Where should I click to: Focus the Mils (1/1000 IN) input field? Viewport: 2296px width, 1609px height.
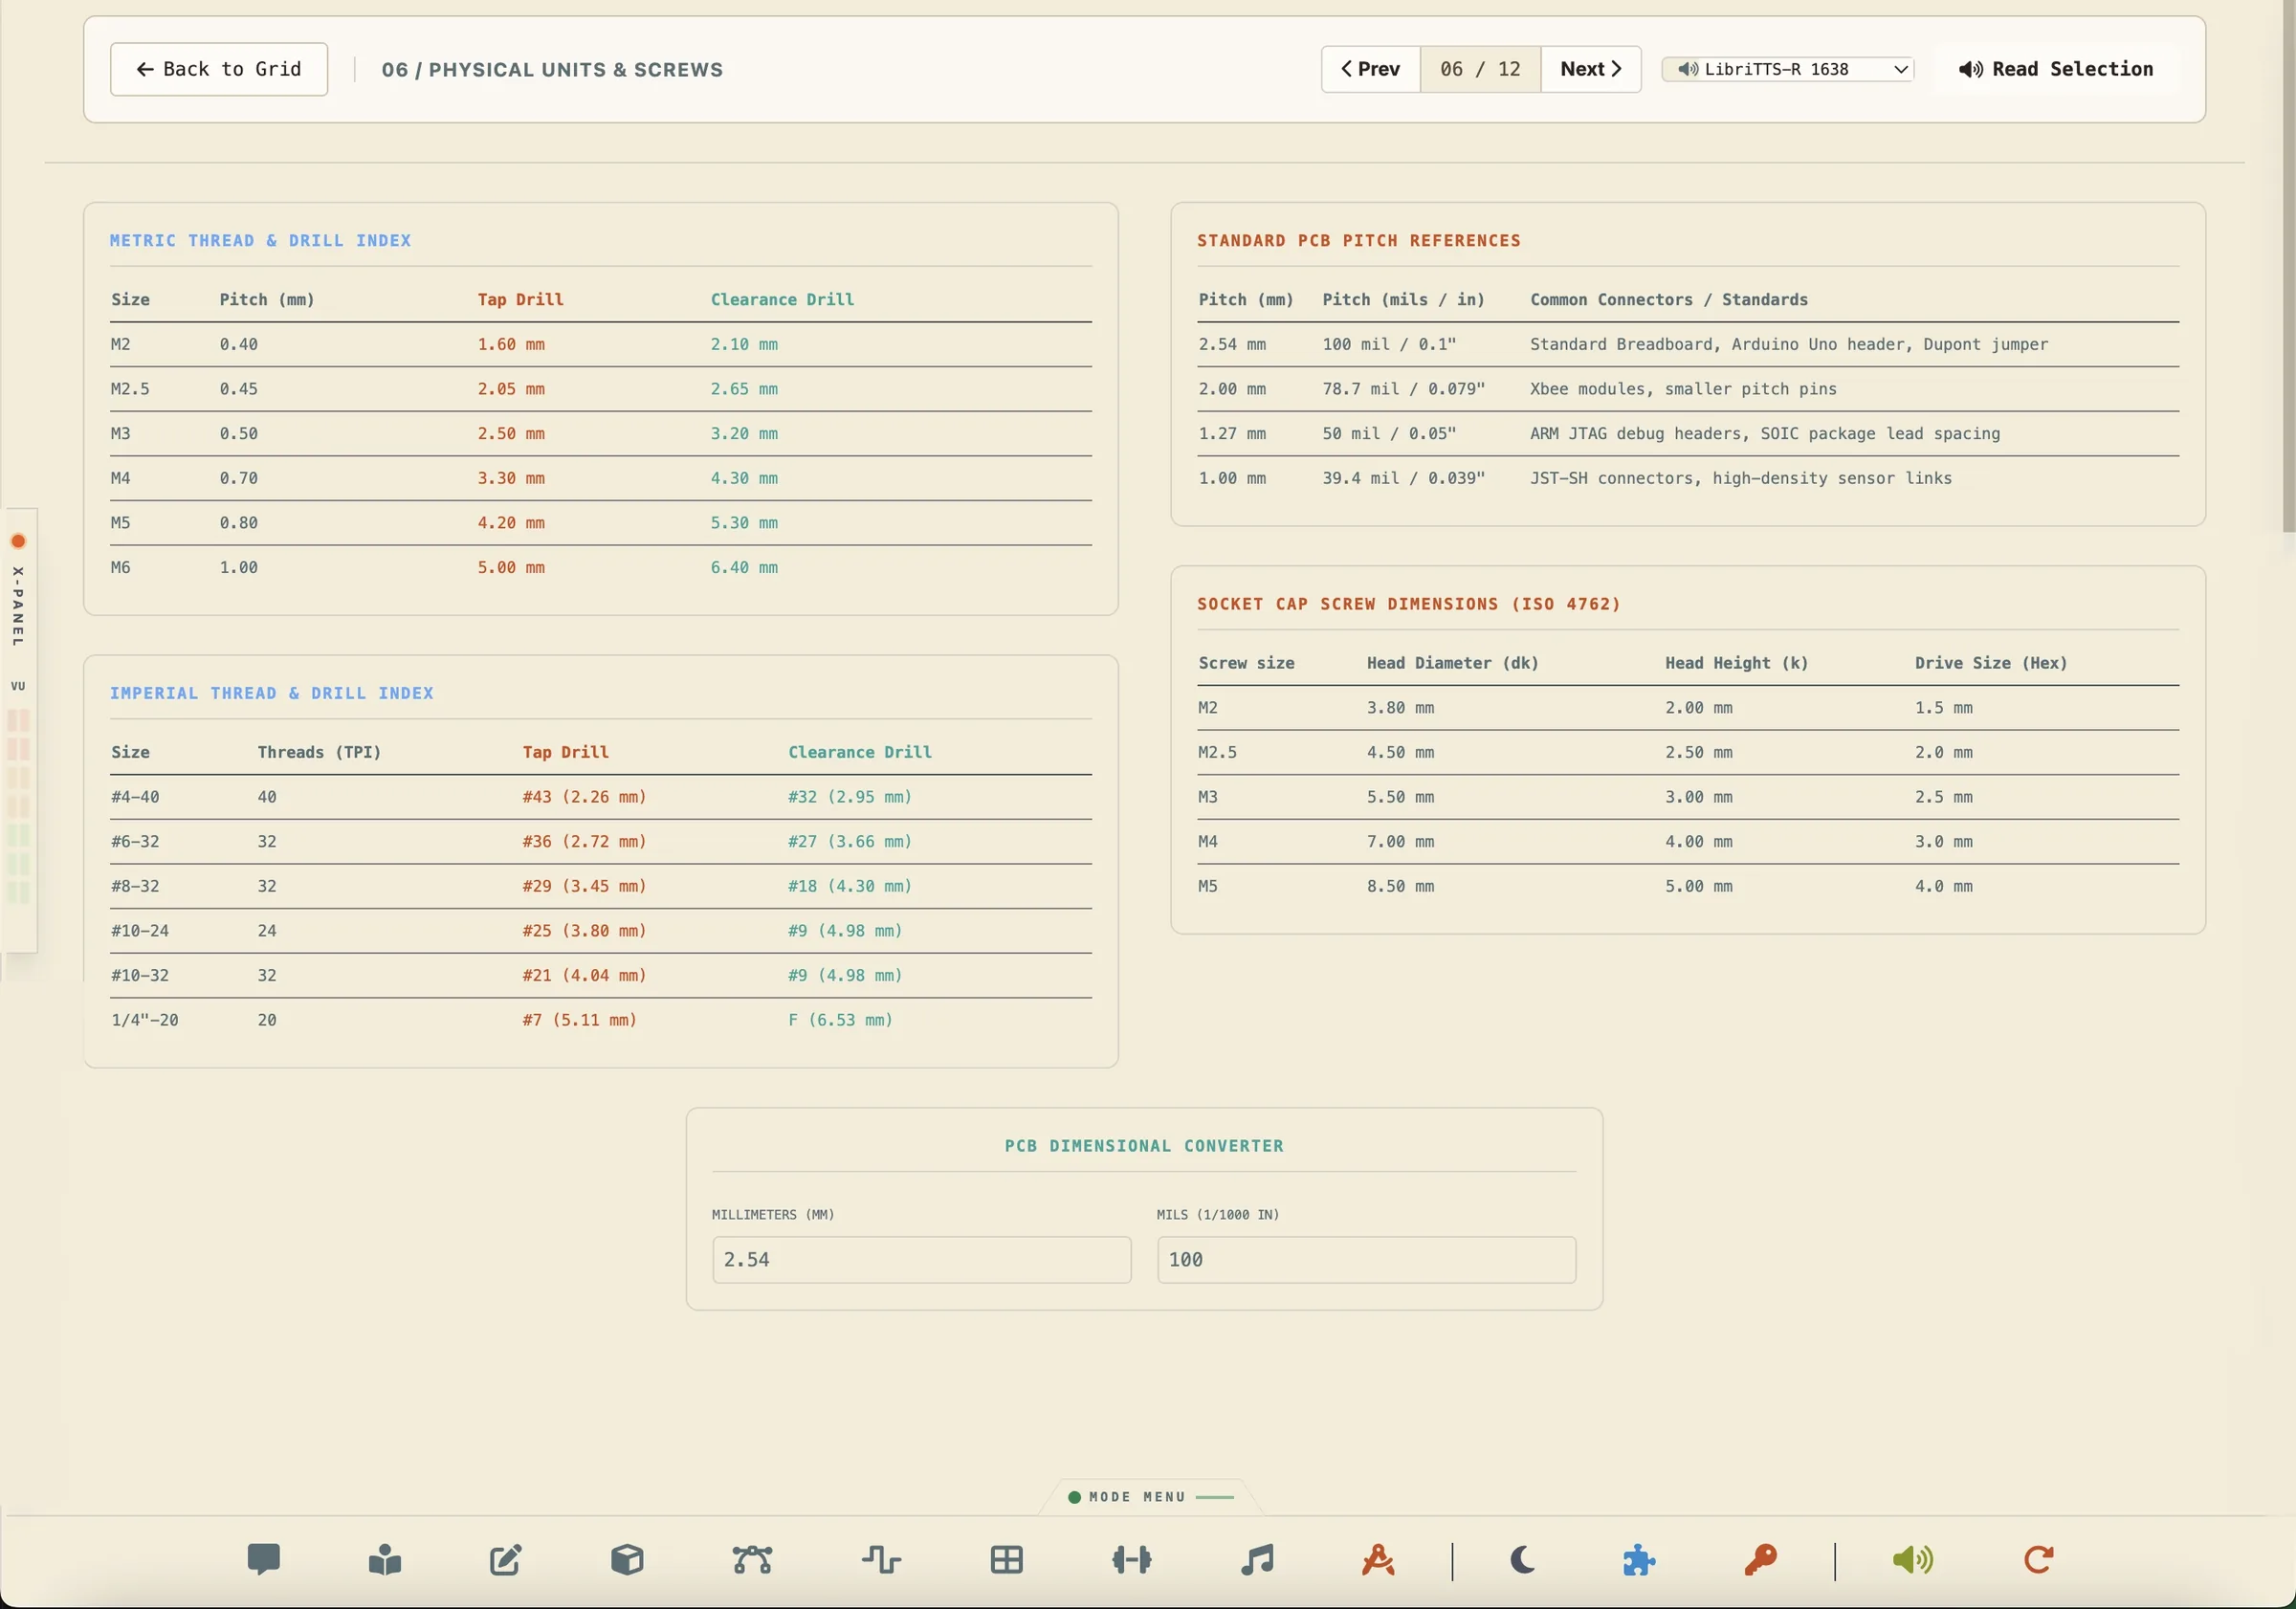(x=1367, y=1260)
